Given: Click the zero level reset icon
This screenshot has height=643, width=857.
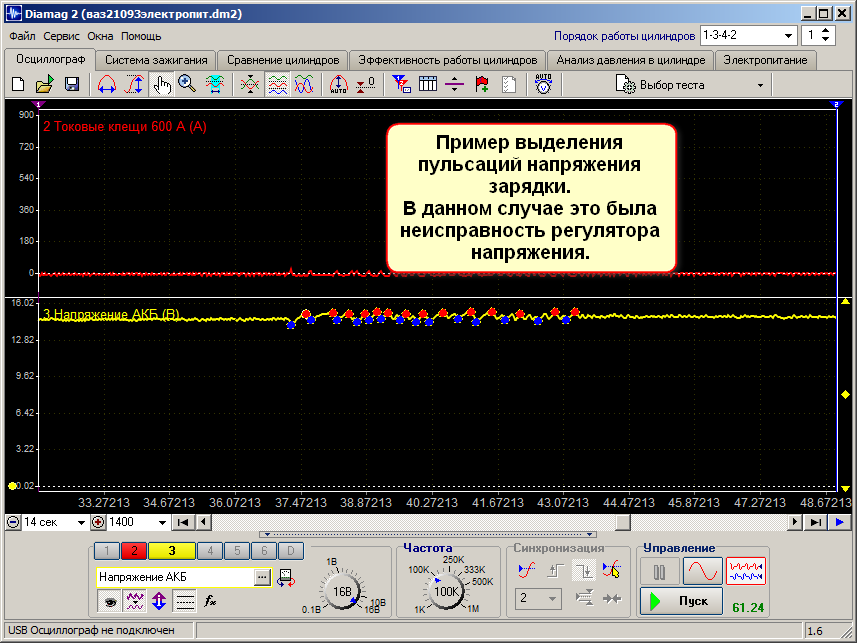Looking at the screenshot, I should (365, 84).
